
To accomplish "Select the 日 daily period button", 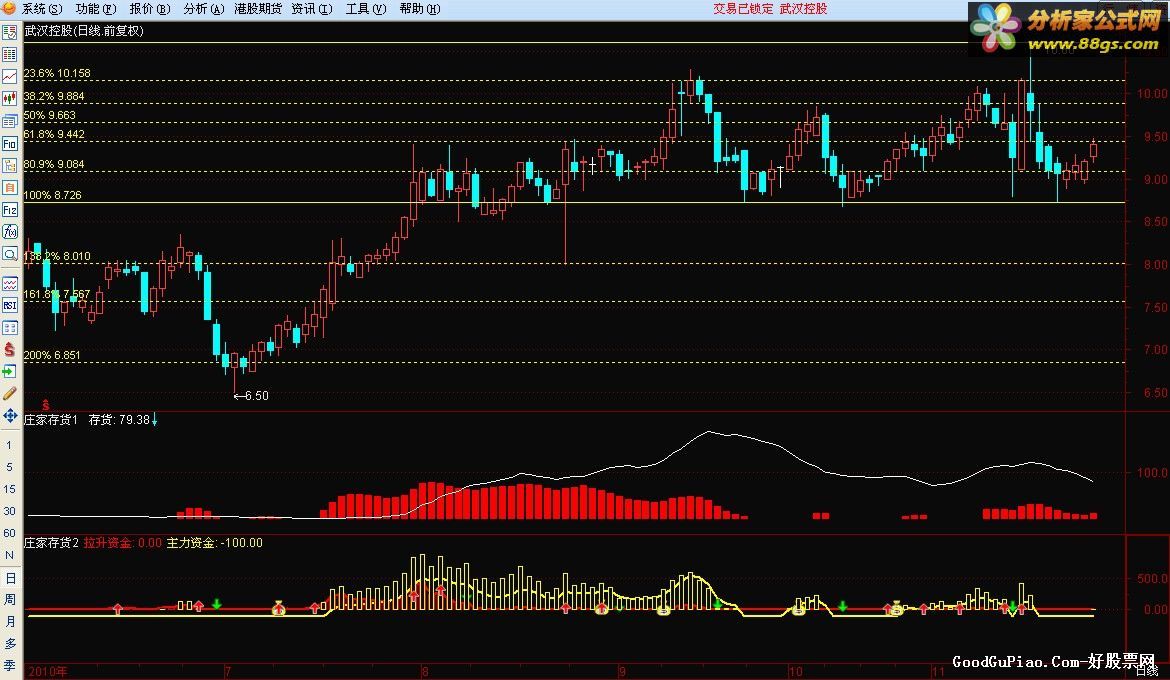I will pos(10,578).
